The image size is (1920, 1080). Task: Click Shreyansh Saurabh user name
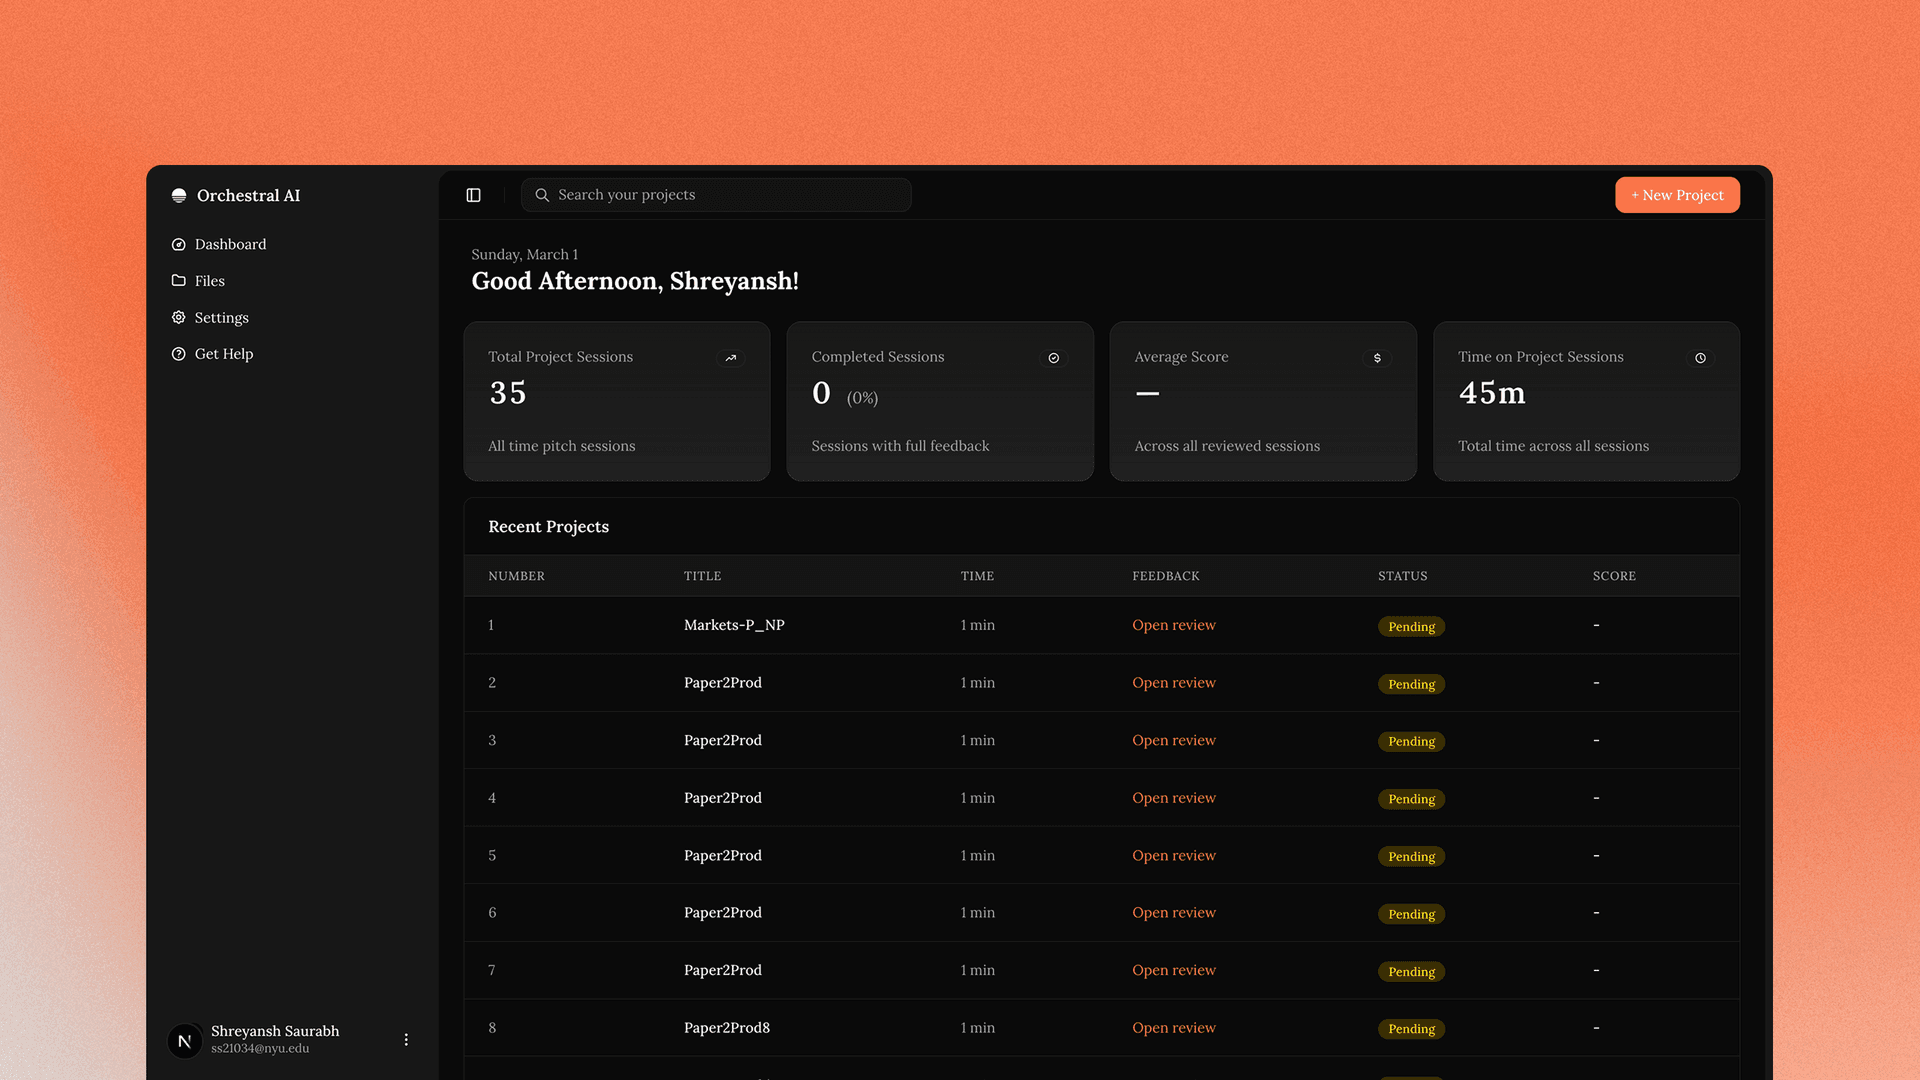coord(275,1031)
